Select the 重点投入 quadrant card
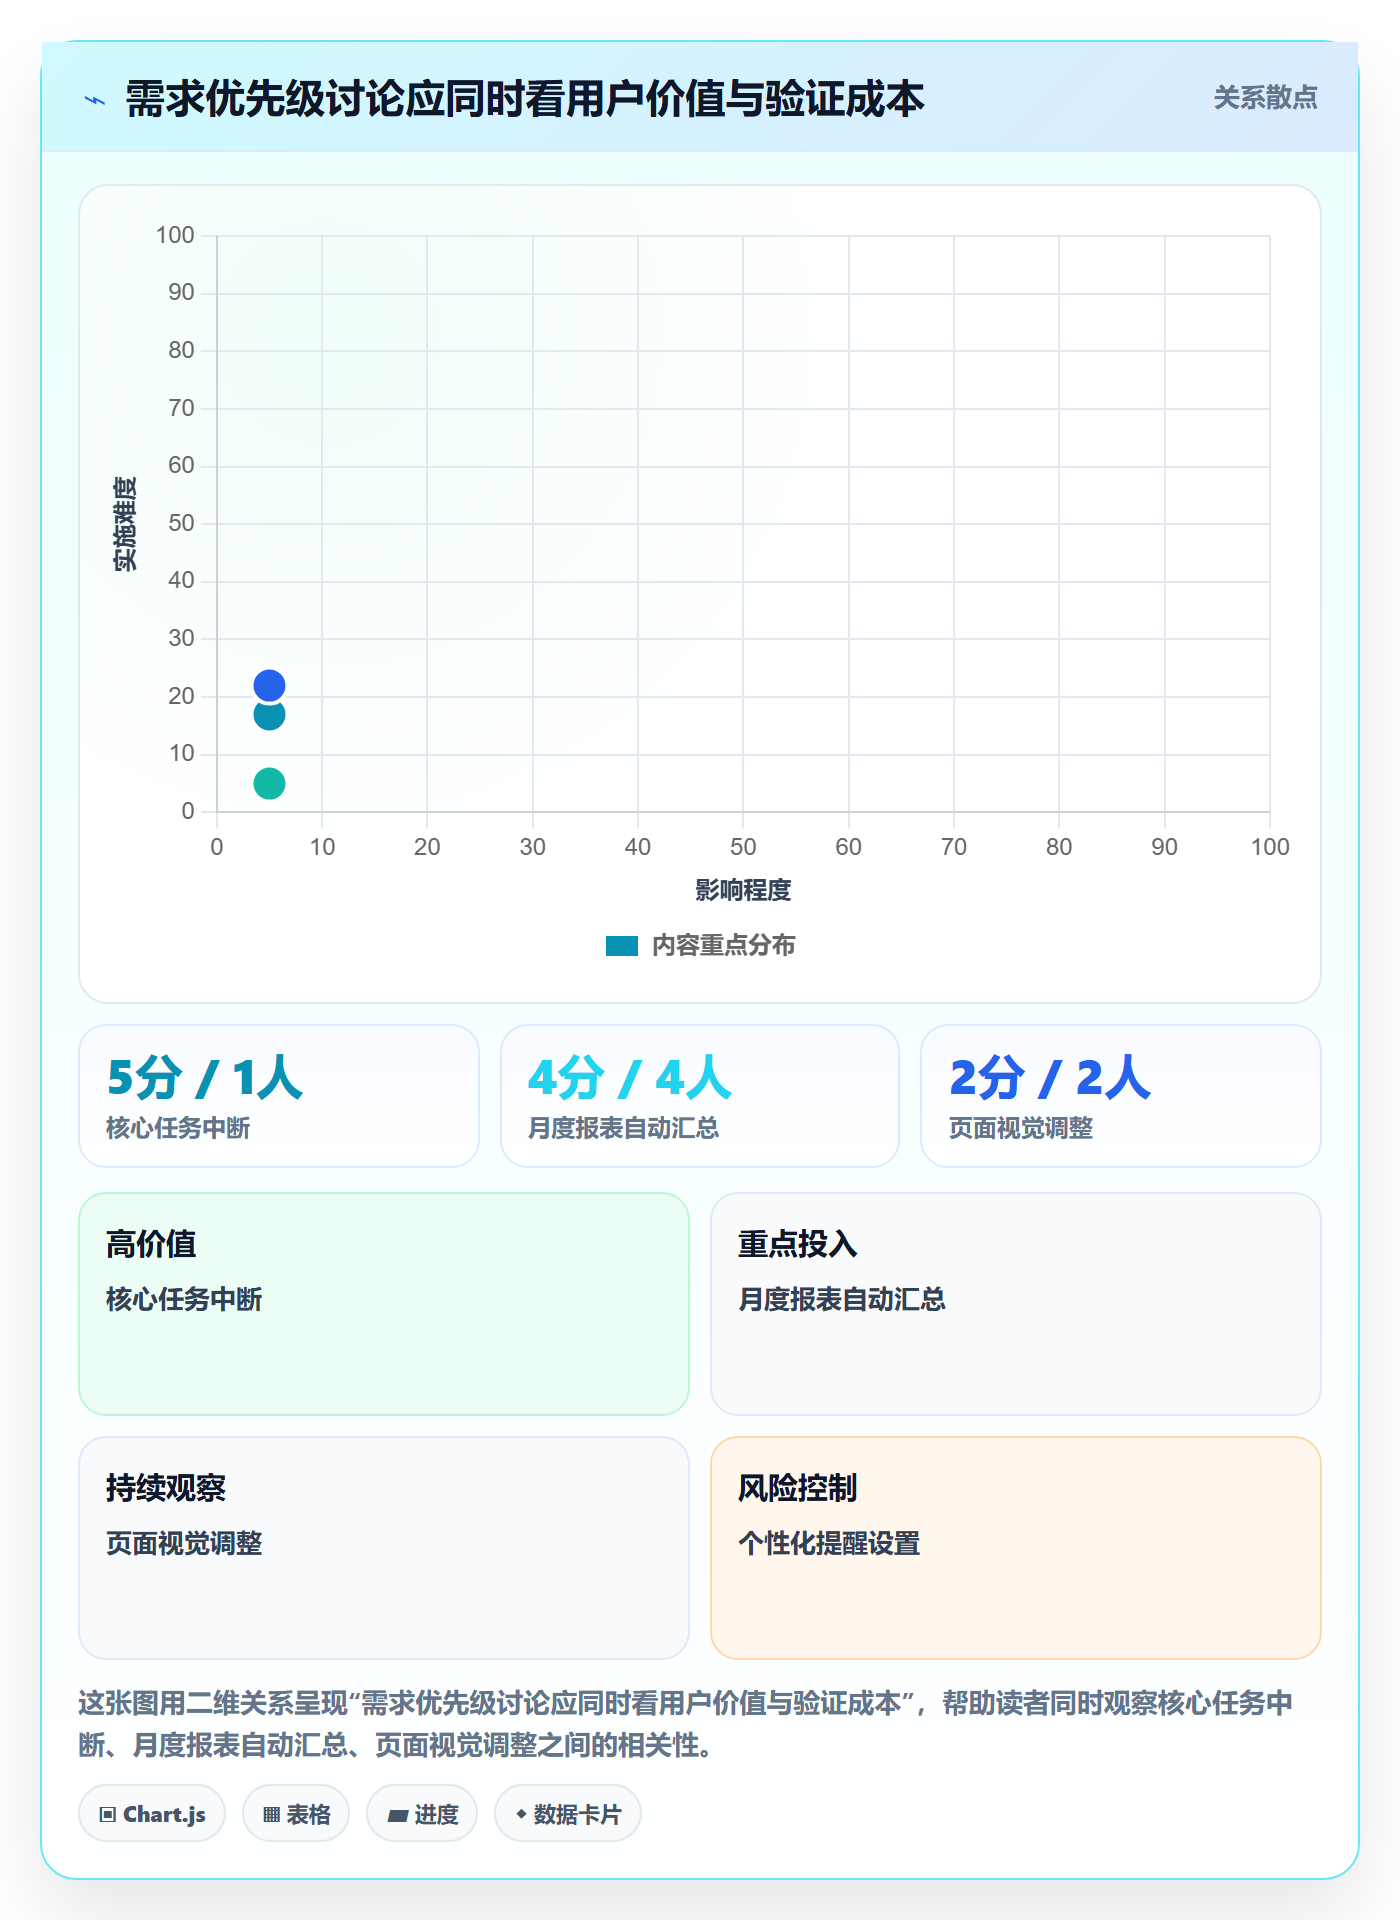1400x1920 pixels. click(1016, 1304)
